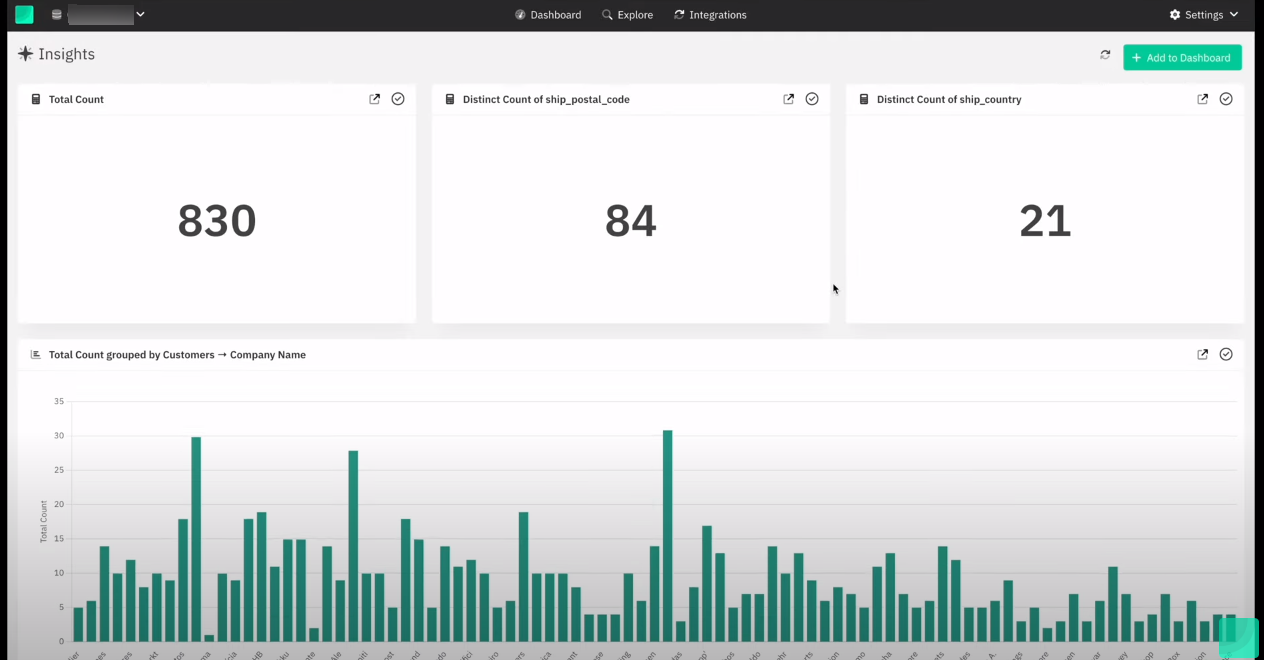Expand the data source selector dropdown
This screenshot has width=1264, height=660.
(x=140, y=14)
